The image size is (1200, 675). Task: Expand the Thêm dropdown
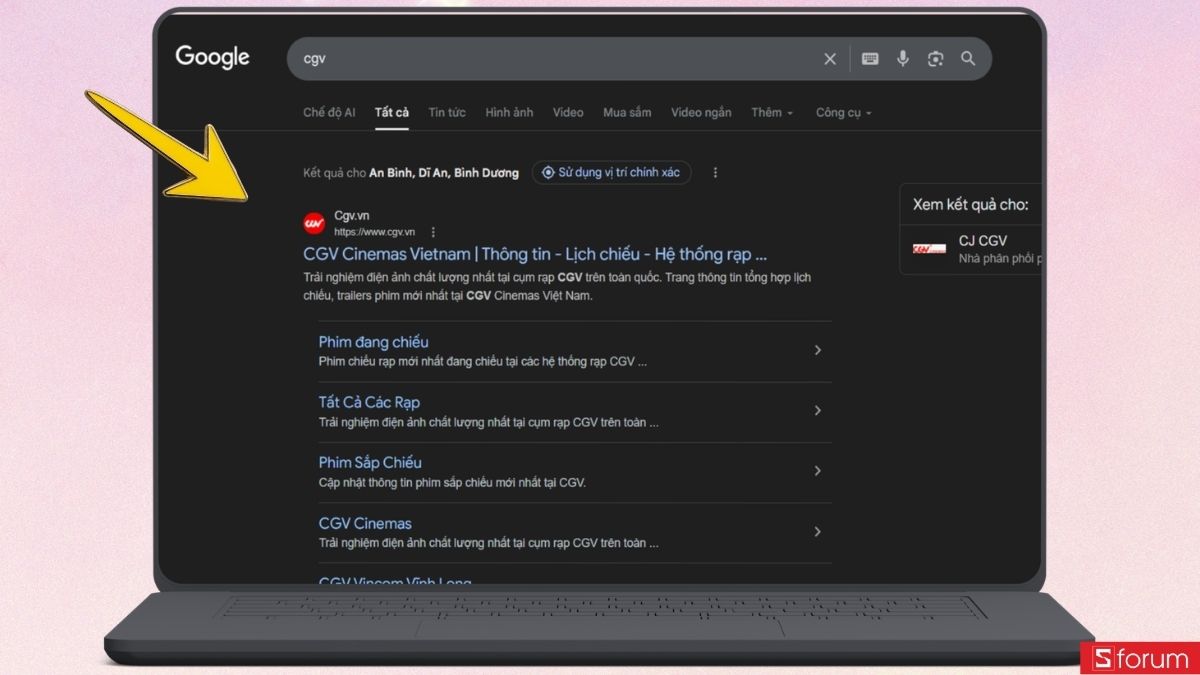(772, 112)
